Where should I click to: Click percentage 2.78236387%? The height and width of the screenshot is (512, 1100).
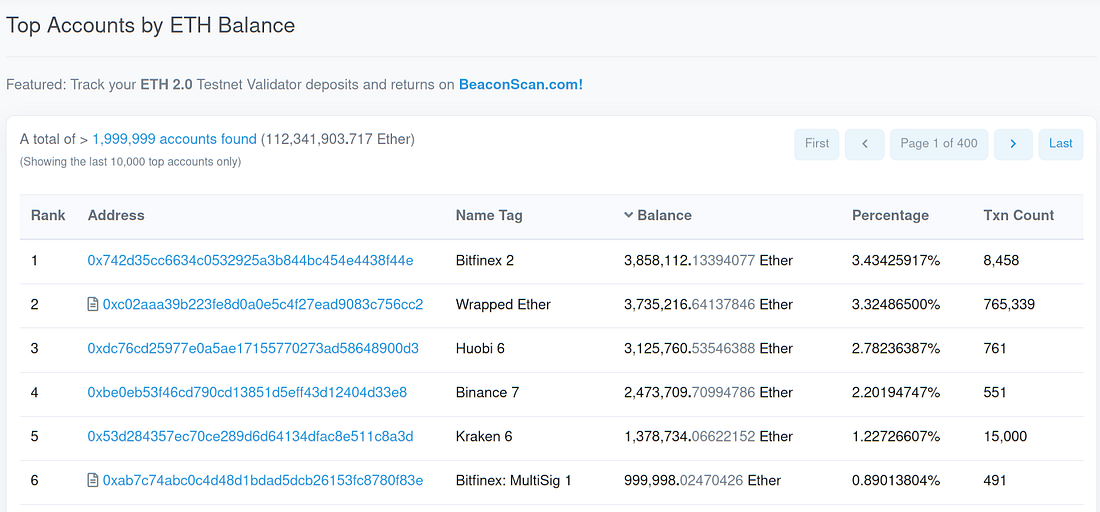[896, 349]
